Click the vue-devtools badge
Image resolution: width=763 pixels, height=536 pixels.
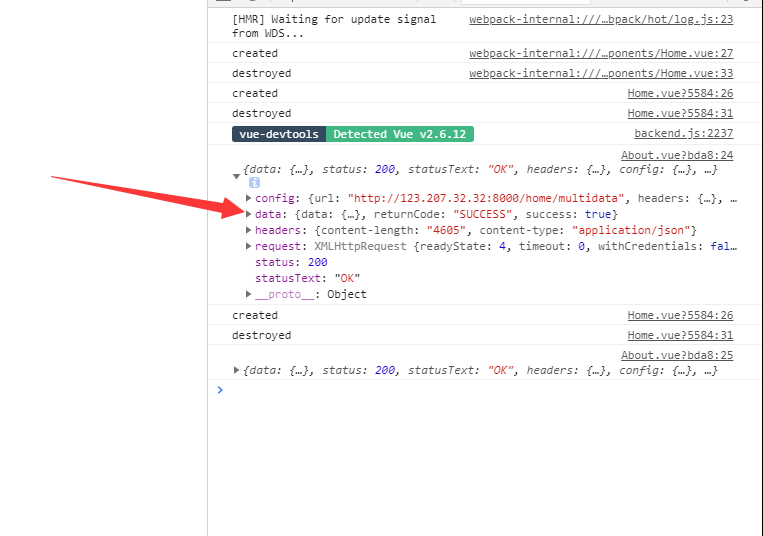[x=279, y=134]
